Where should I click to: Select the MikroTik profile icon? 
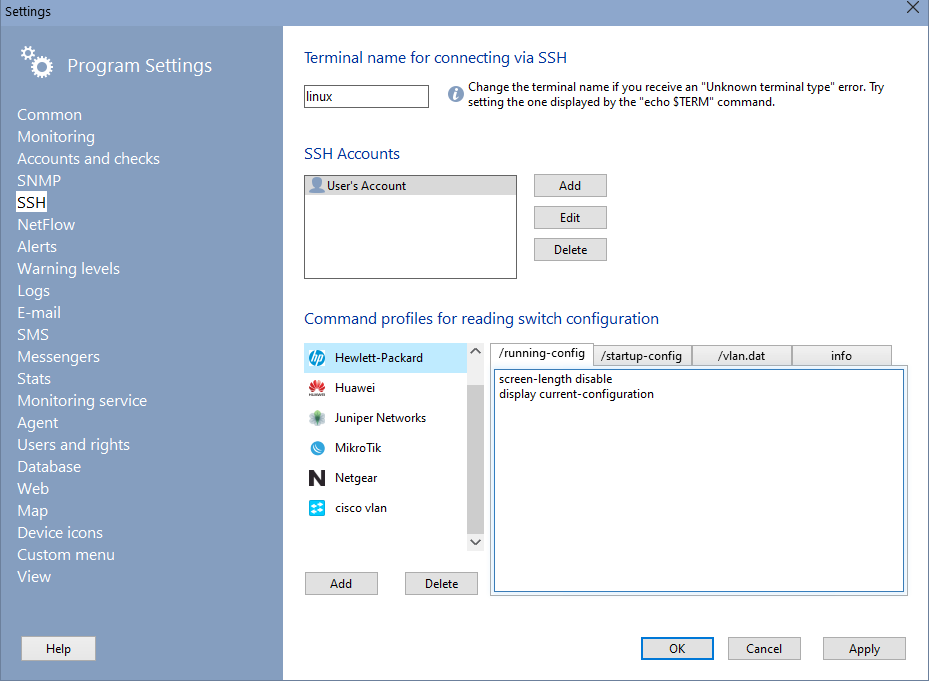(316, 447)
